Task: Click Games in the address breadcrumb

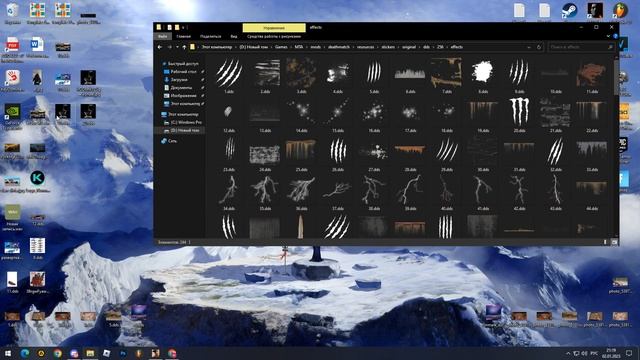Action: coord(281,47)
